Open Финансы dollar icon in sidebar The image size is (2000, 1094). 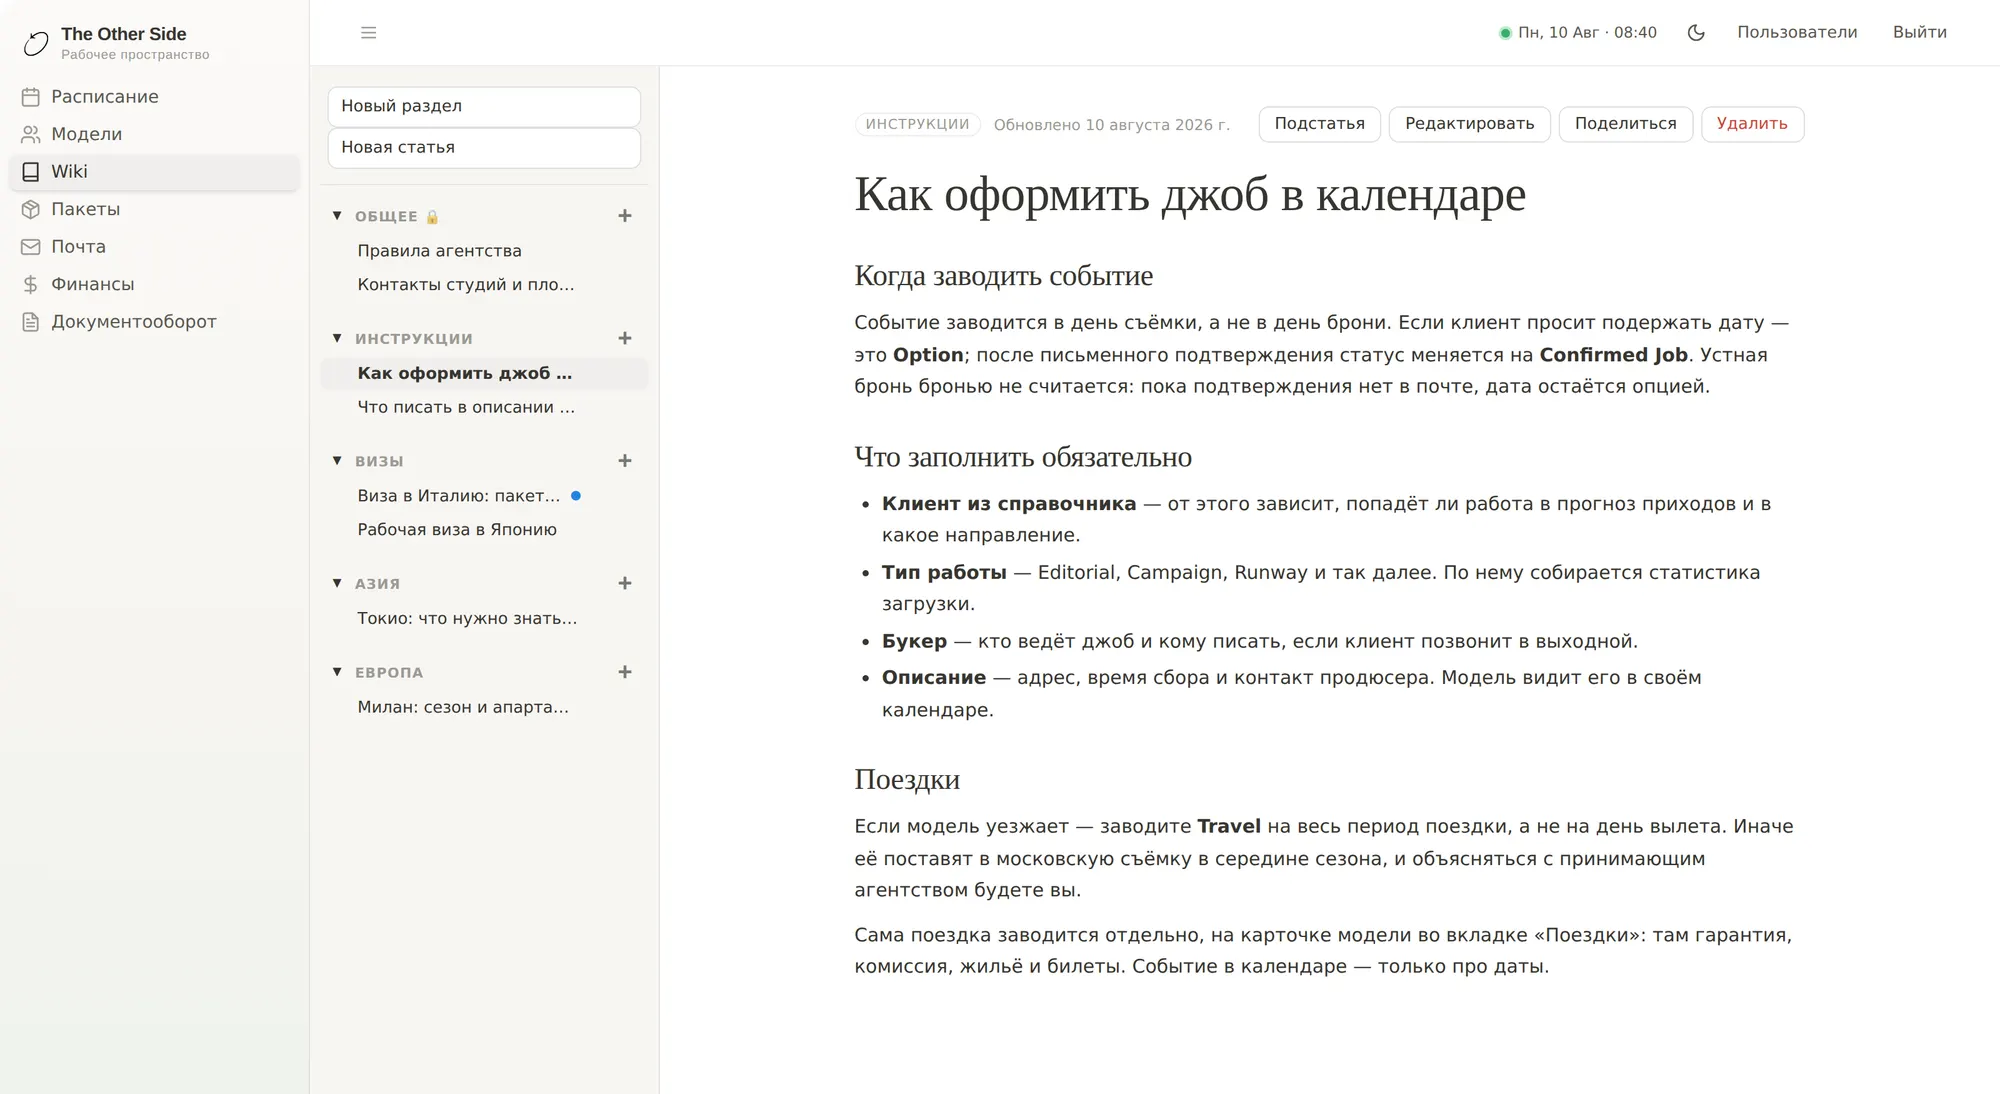31,284
